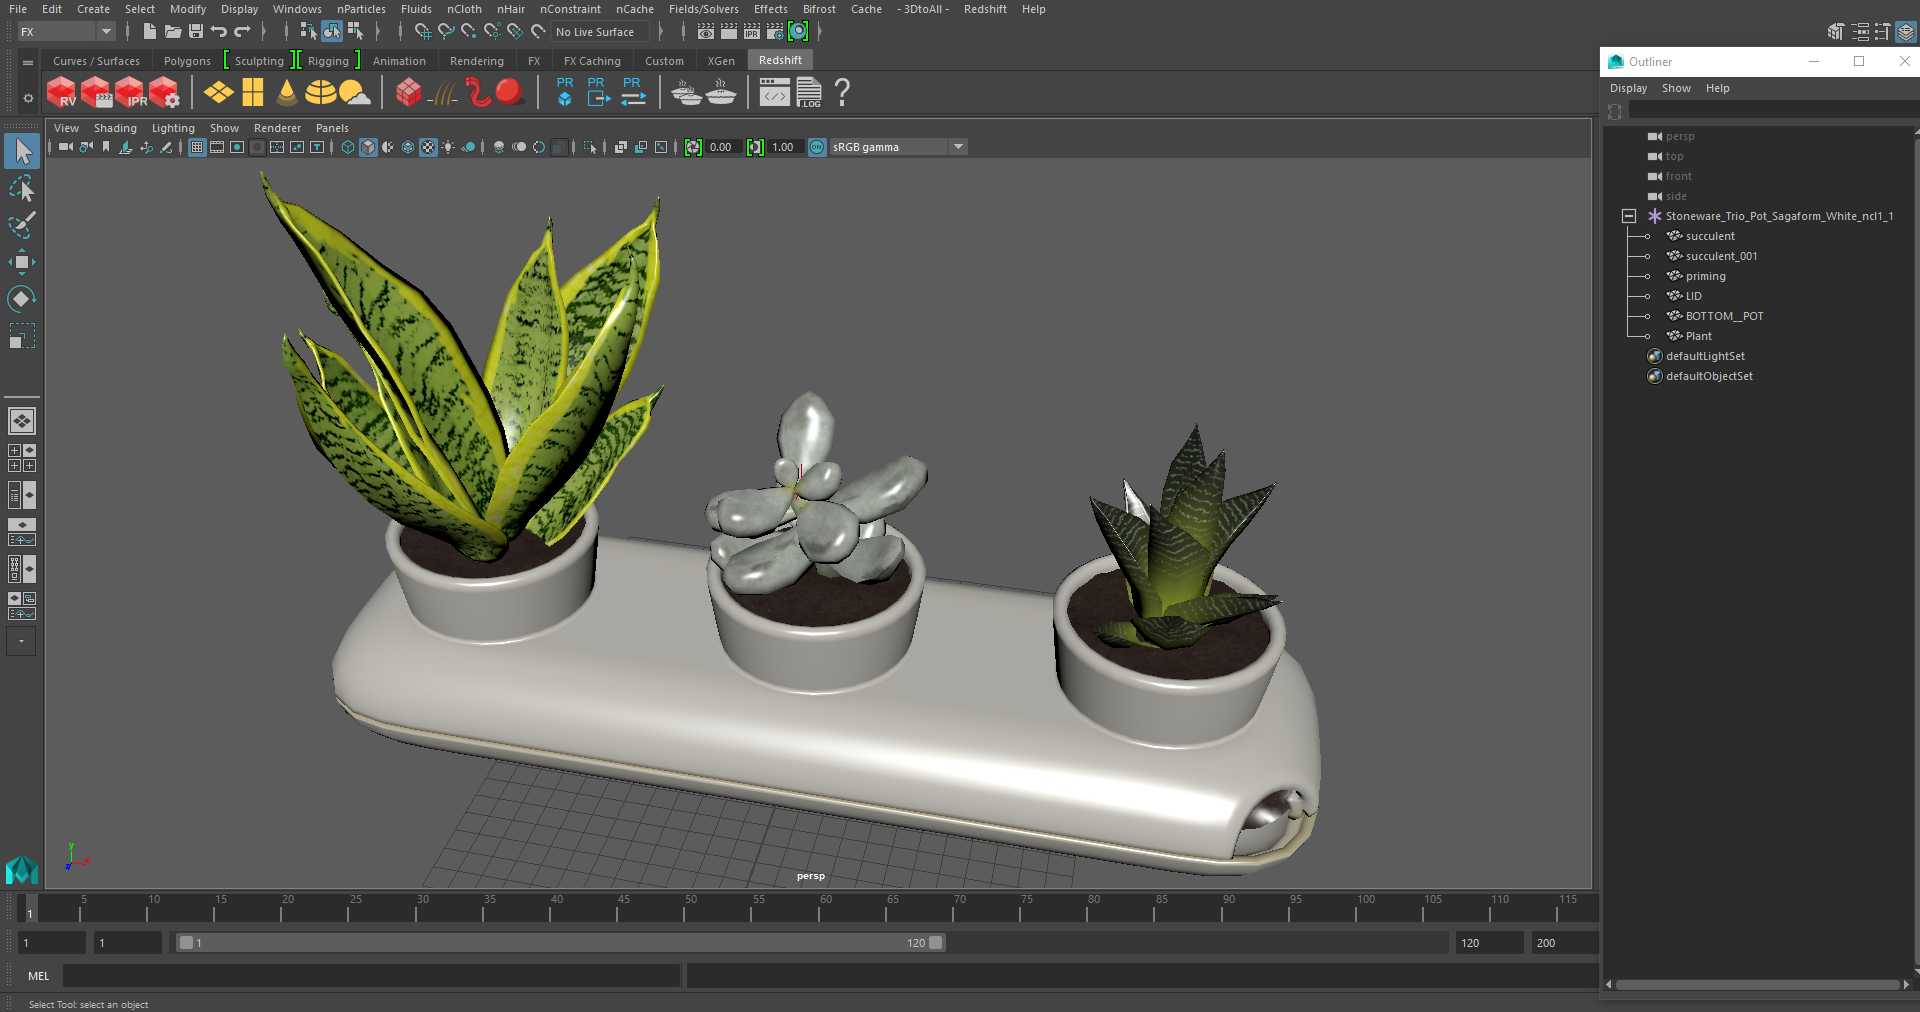This screenshot has width=1920, height=1012.
Task: Click the first PR proxy cube icon
Action: point(565,92)
